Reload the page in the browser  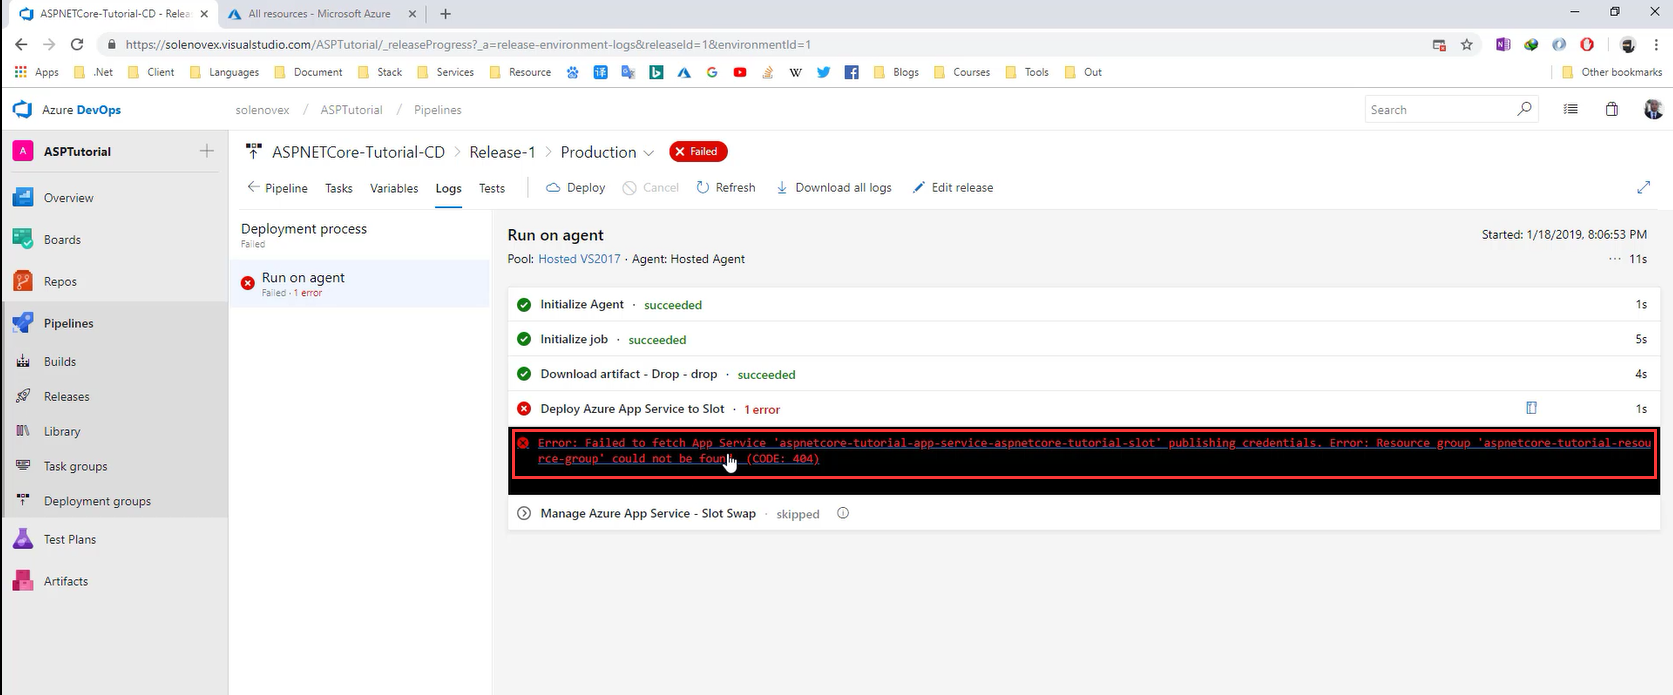(77, 45)
